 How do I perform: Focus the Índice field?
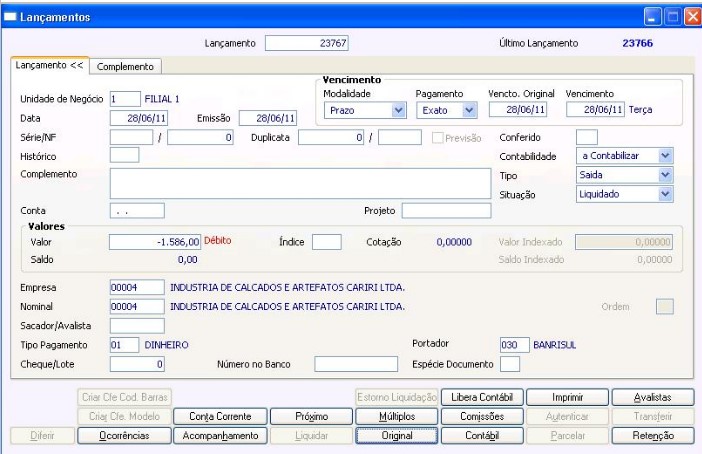pyautogui.click(x=327, y=242)
